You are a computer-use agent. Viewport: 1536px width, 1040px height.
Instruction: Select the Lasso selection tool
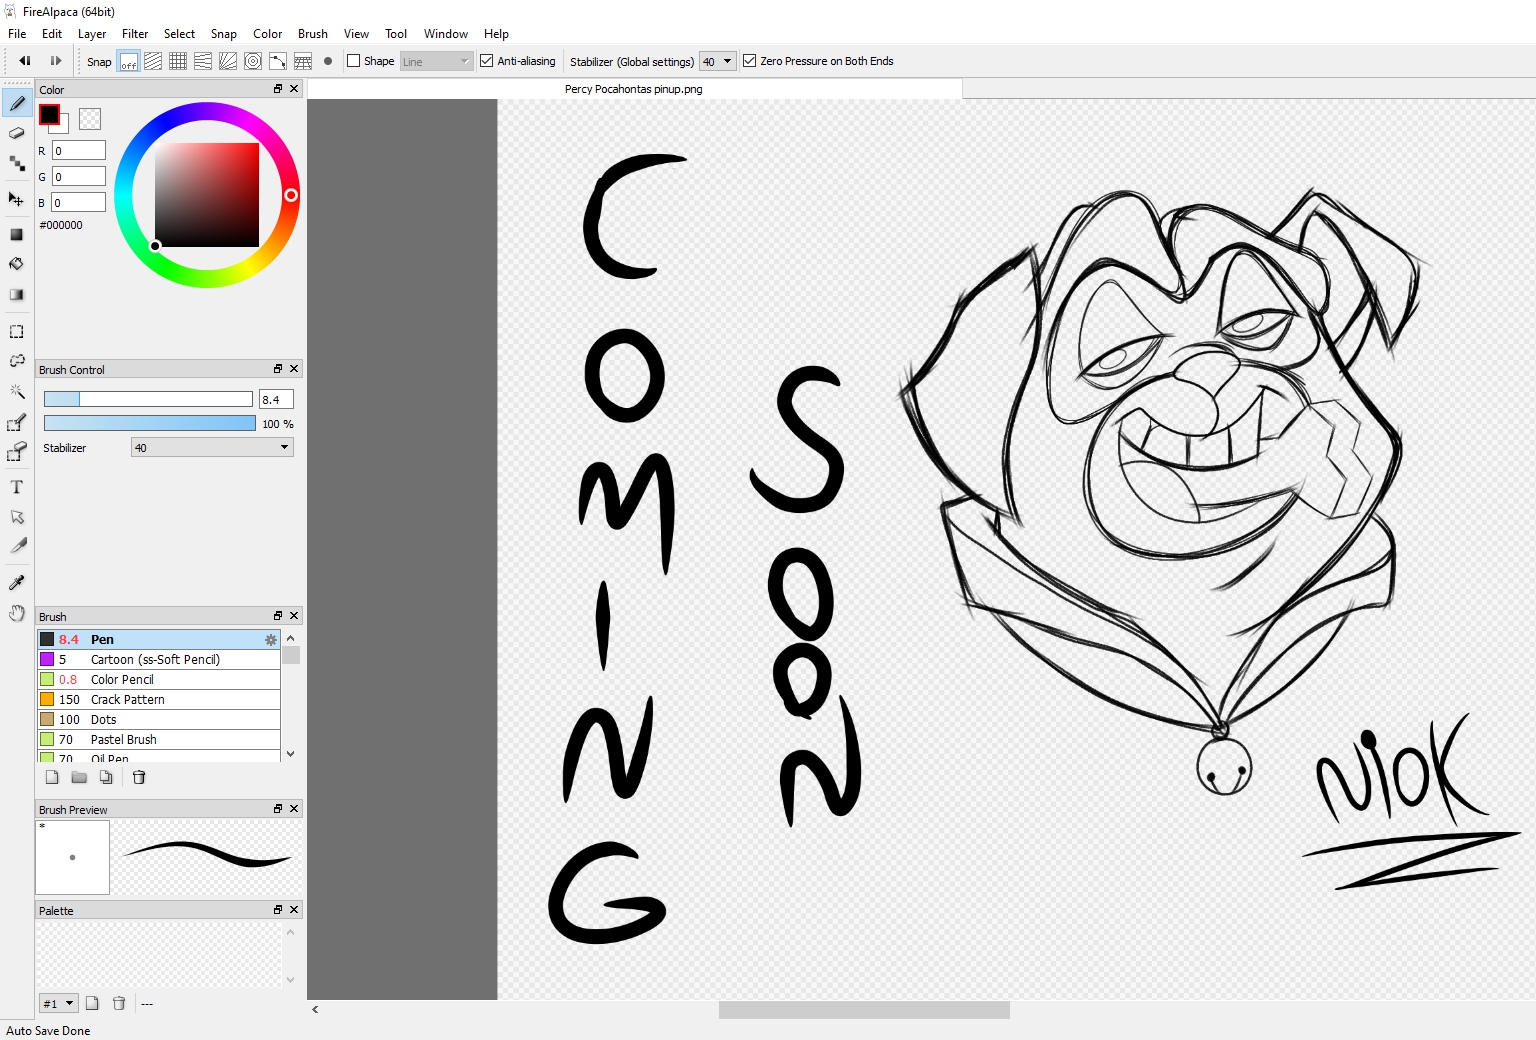(x=17, y=361)
